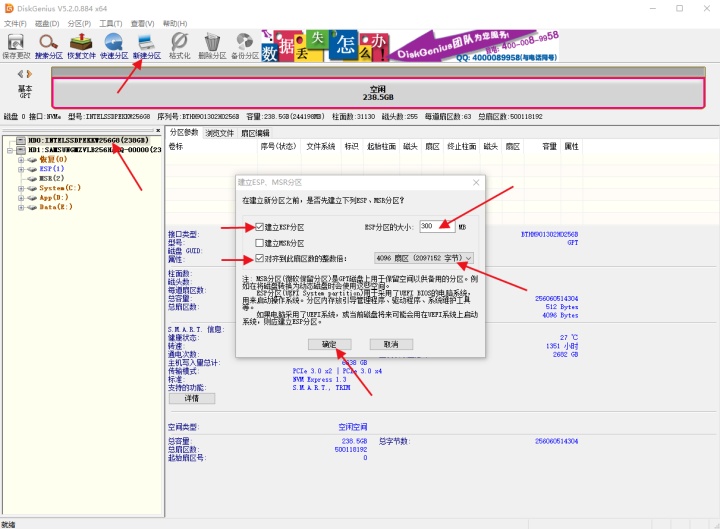The width and height of the screenshot is (720, 529).
Task: Click the Format (格式化) toolbar icon
Action: pos(179,46)
